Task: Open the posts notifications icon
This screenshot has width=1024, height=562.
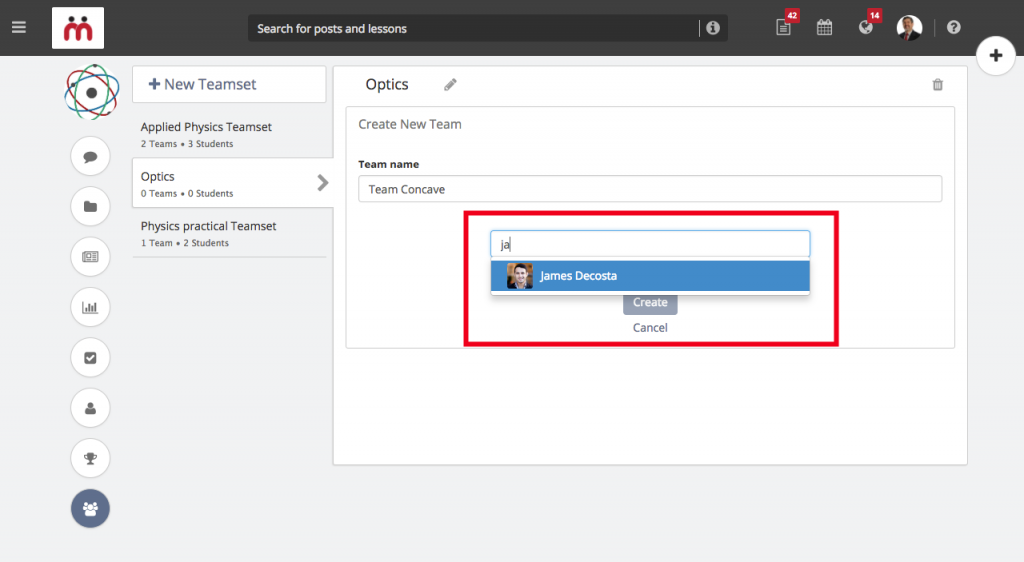Action: click(784, 27)
